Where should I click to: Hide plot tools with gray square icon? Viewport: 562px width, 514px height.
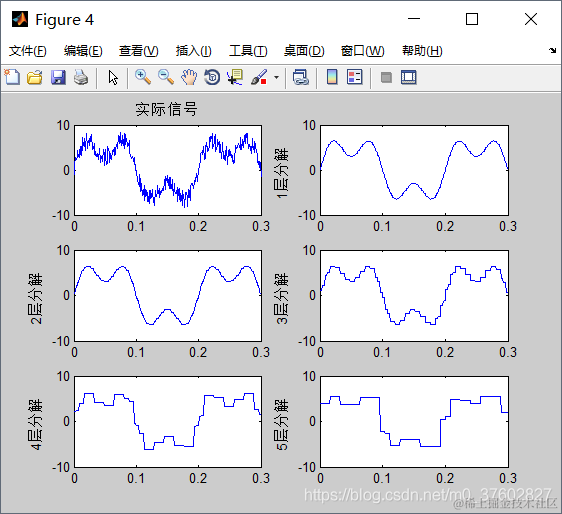(386, 77)
